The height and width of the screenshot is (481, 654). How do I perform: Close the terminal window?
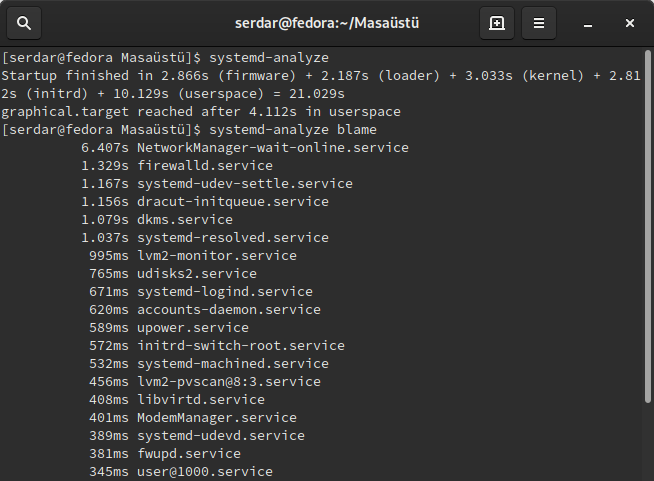pos(630,23)
